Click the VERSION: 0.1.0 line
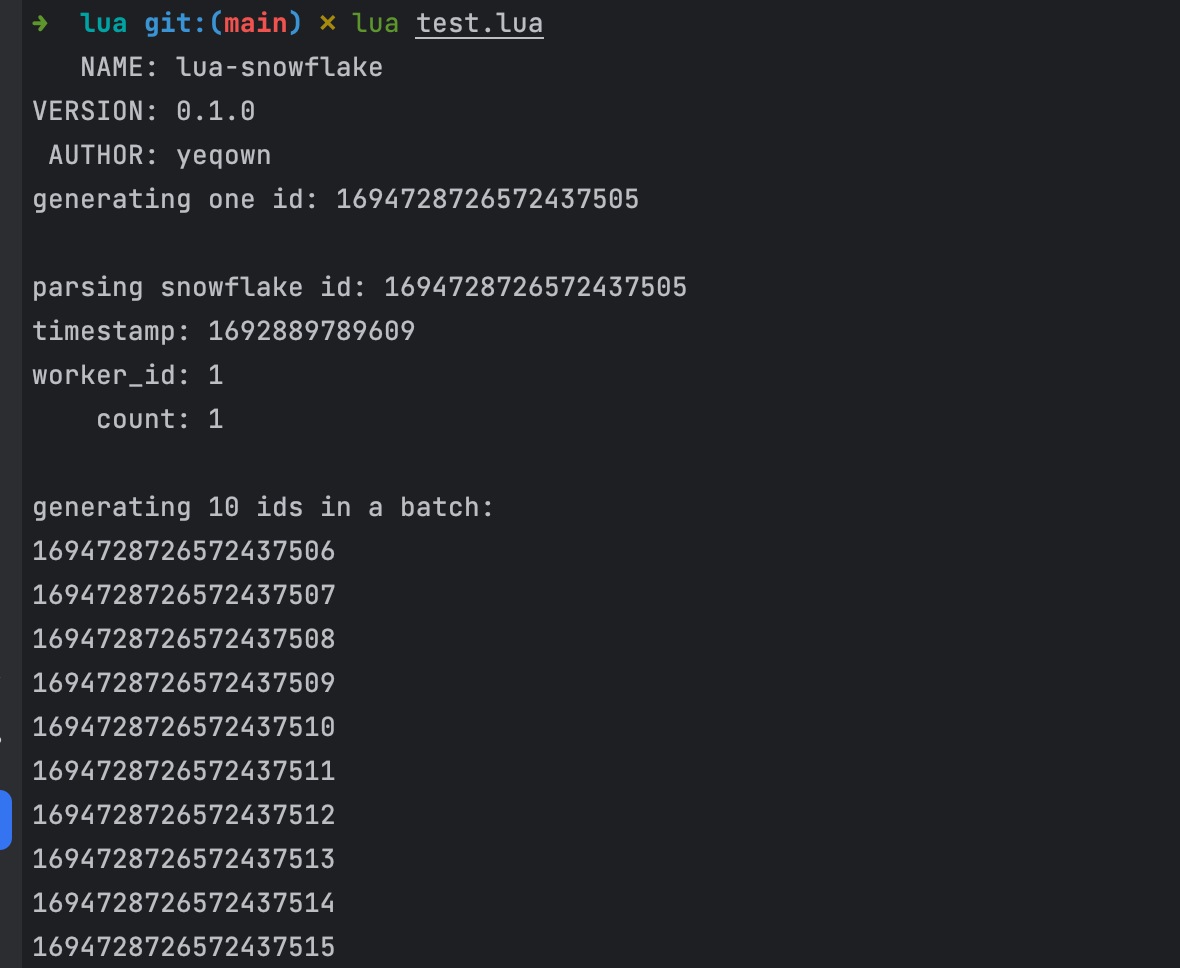1180x968 pixels. (x=144, y=111)
